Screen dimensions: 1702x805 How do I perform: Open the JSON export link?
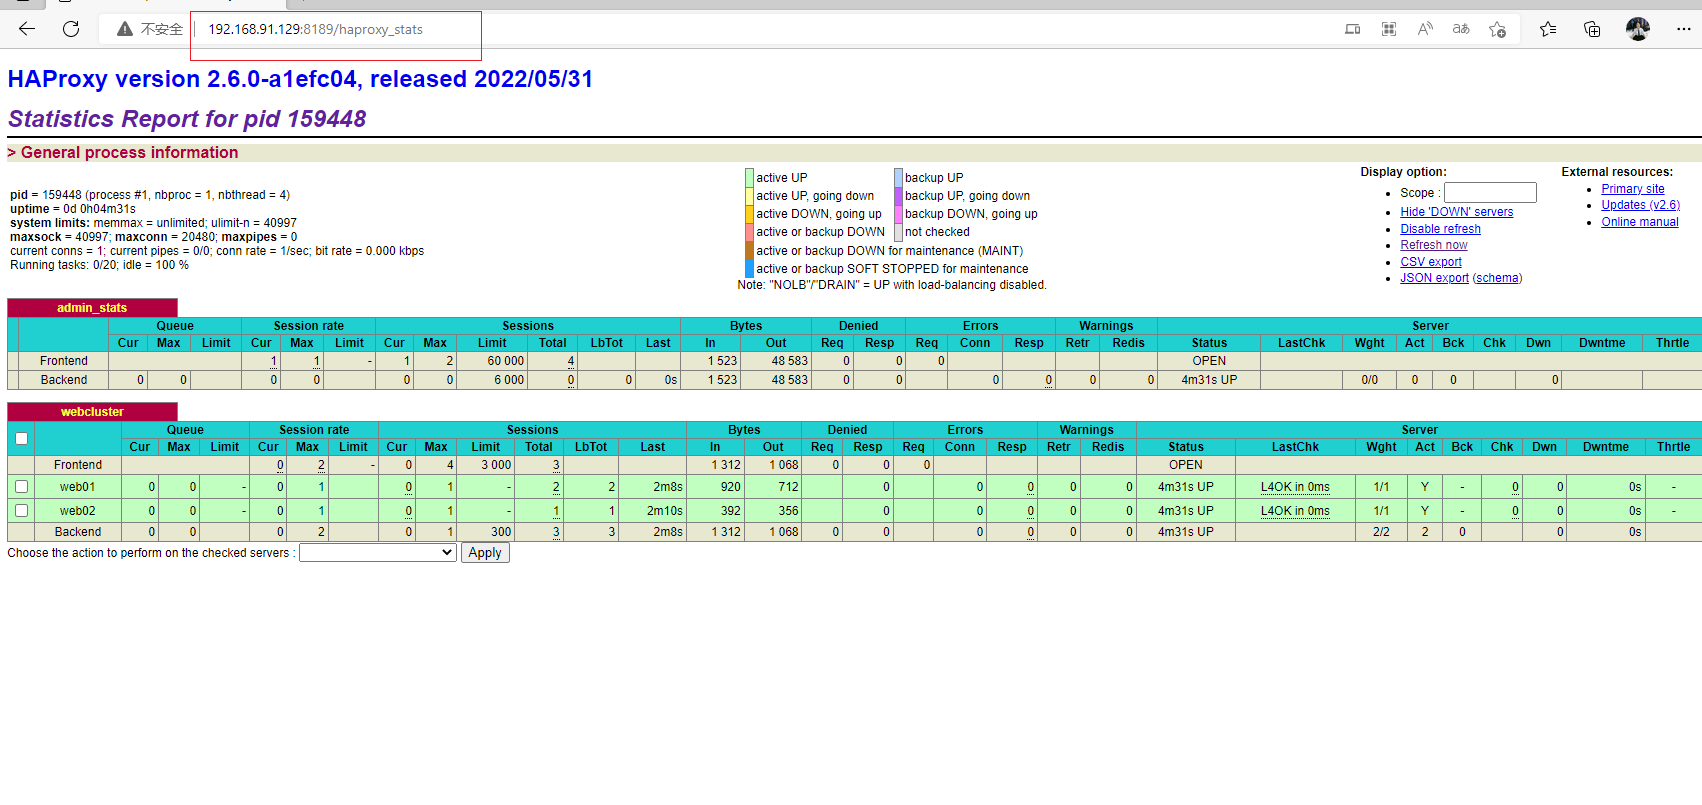point(1434,278)
